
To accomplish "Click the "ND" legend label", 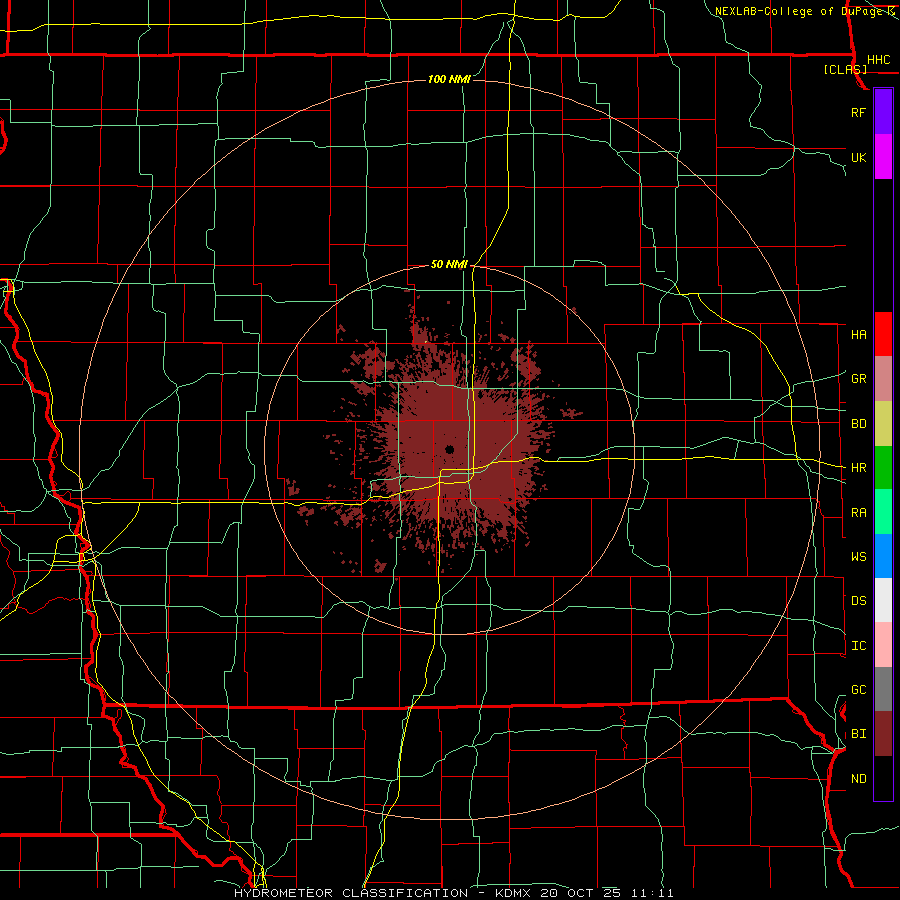I will (858, 779).
